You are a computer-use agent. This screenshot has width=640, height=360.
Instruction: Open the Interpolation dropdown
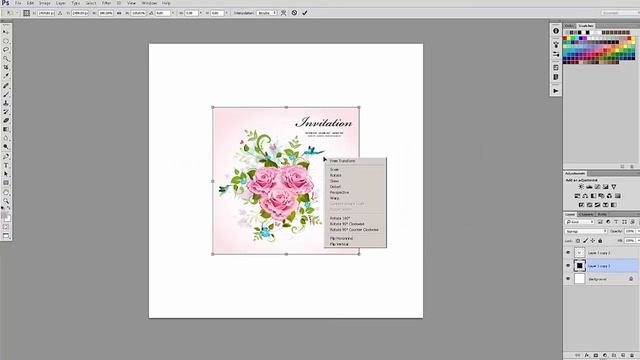tap(267, 13)
